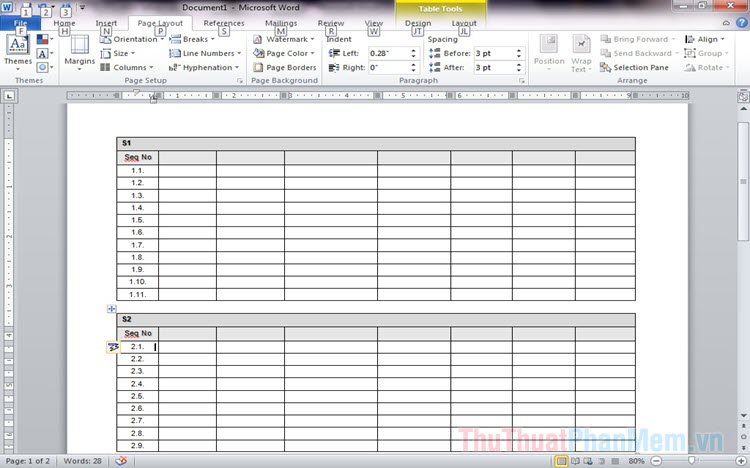Open Paragraph dialog launcher
This screenshot has width=750, height=468.
[522, 81]
